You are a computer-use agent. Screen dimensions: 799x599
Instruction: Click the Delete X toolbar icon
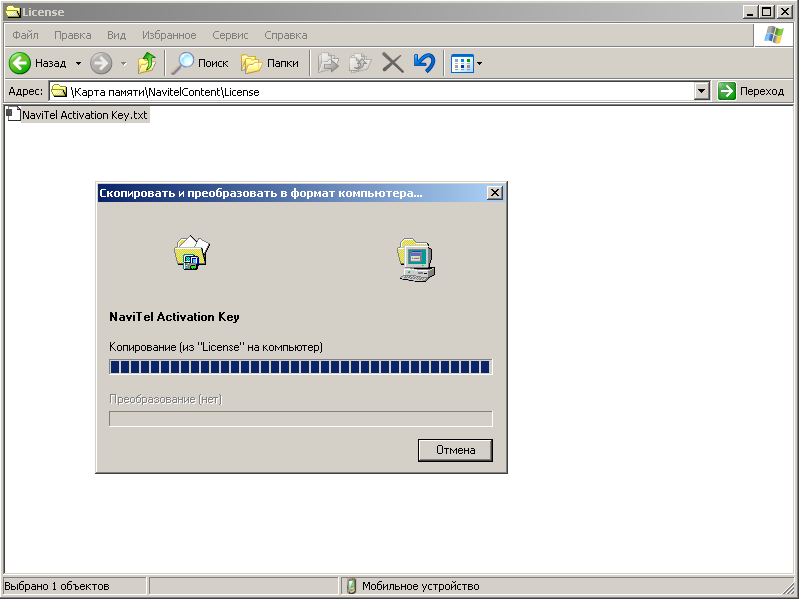(x=393, y=63)
